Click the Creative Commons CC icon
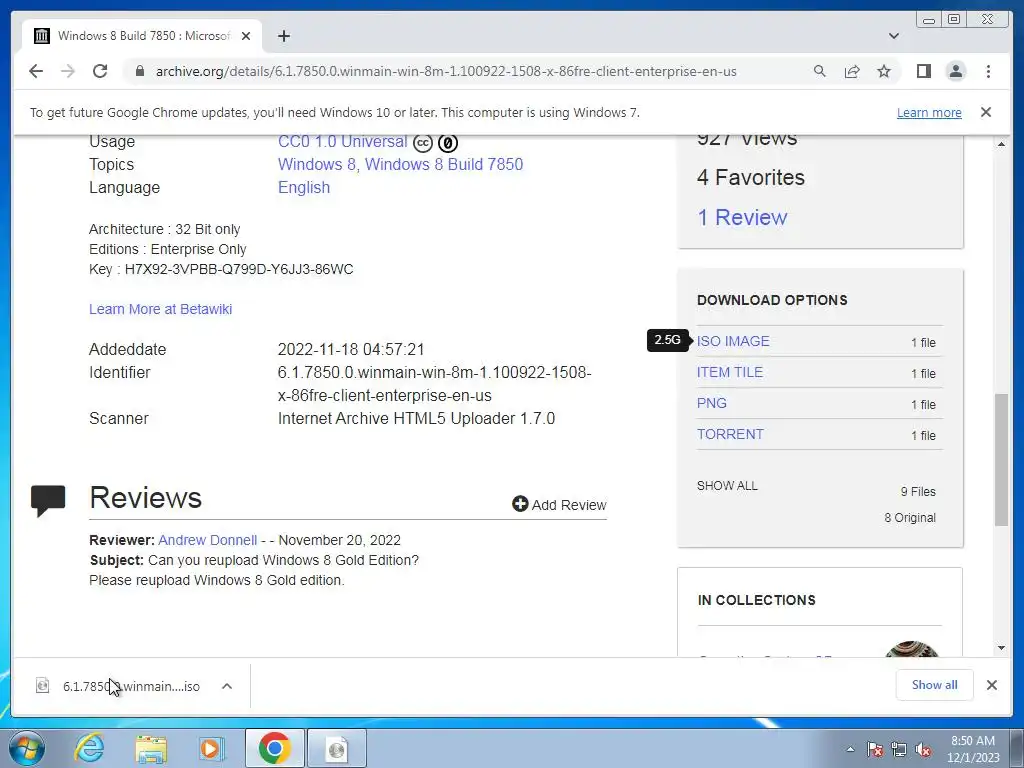The height and width of the screenshot is (768, 1024). pyautogui.click(x=423, y=142)
